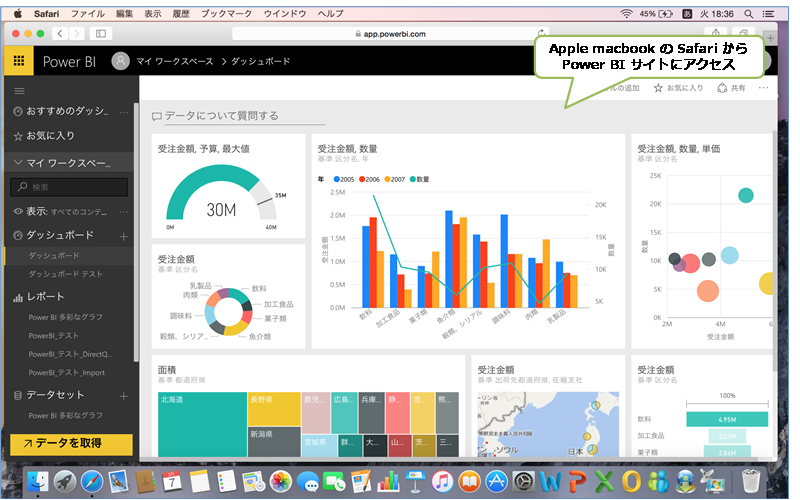This screenshot has width=800, height=500.
Task: Open new Safari tab with plus button
Action: [770, 38]
